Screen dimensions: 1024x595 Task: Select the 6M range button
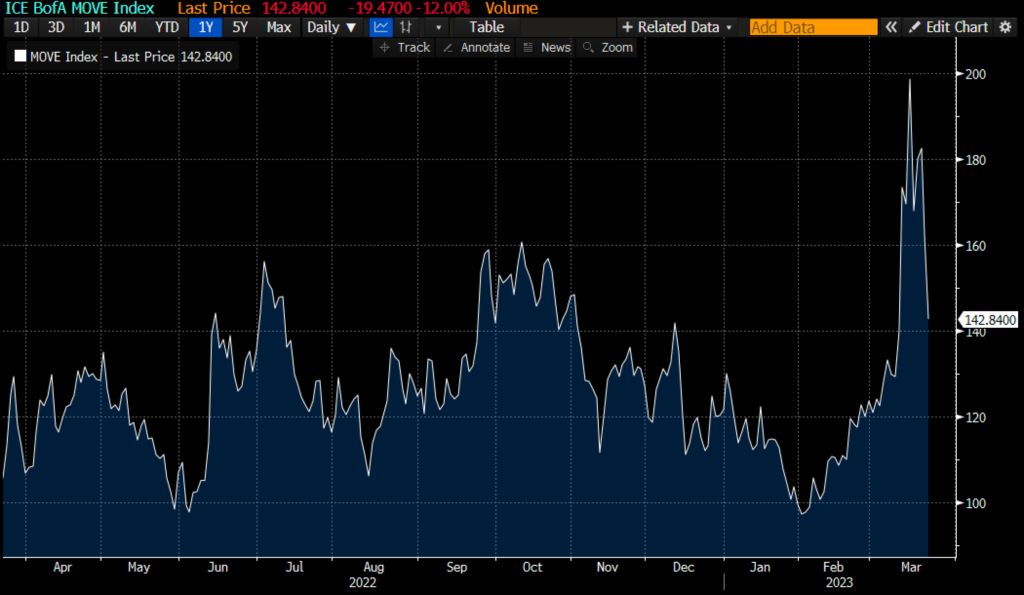[127, 27]
